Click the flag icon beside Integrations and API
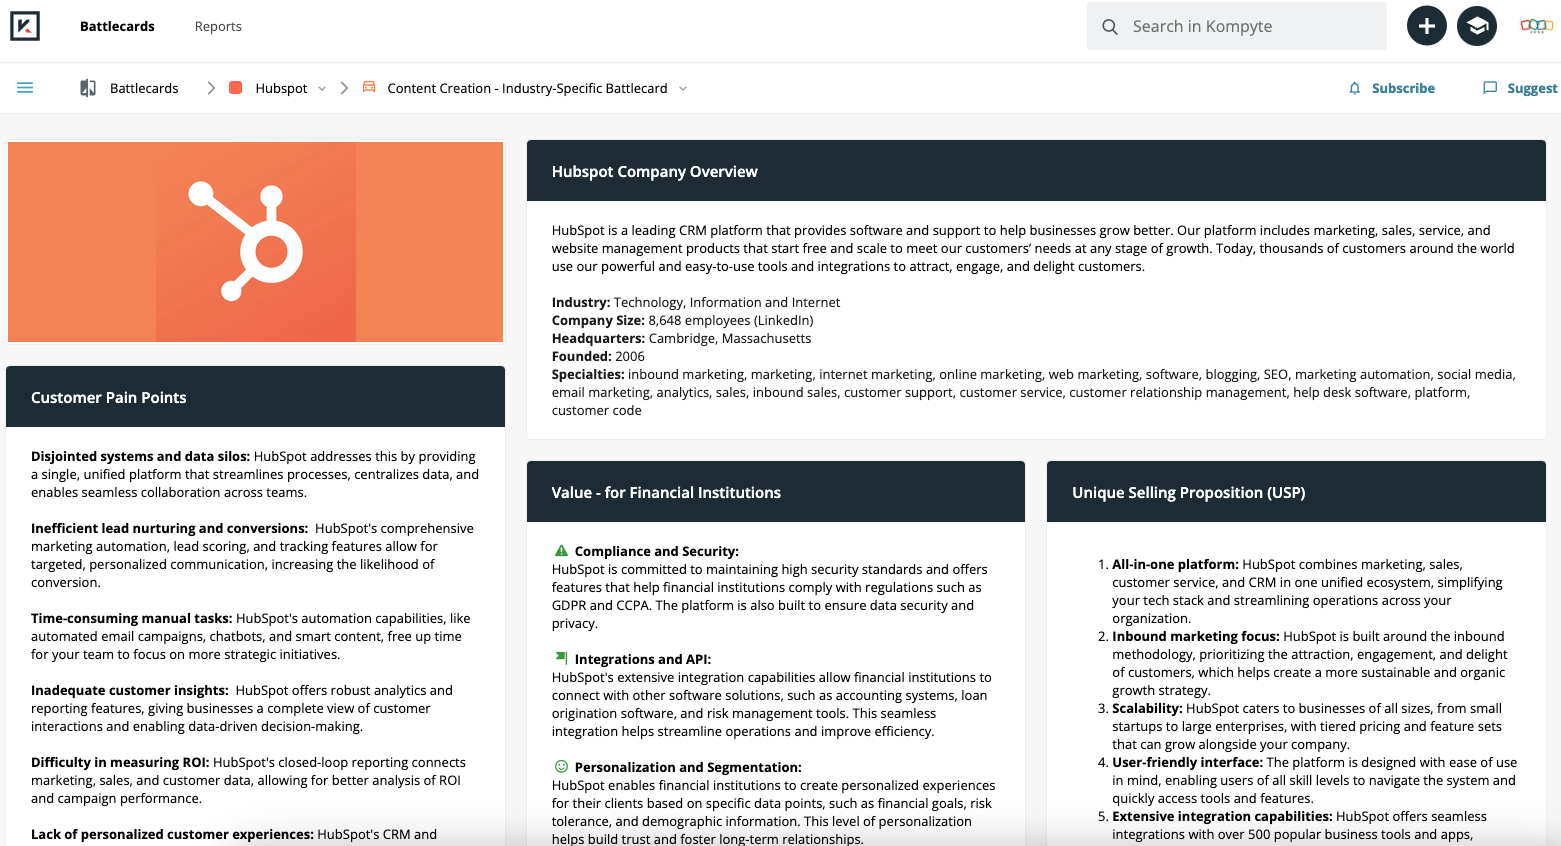Viewport: 1561px width, 846px height. click(x=561, y=658)
